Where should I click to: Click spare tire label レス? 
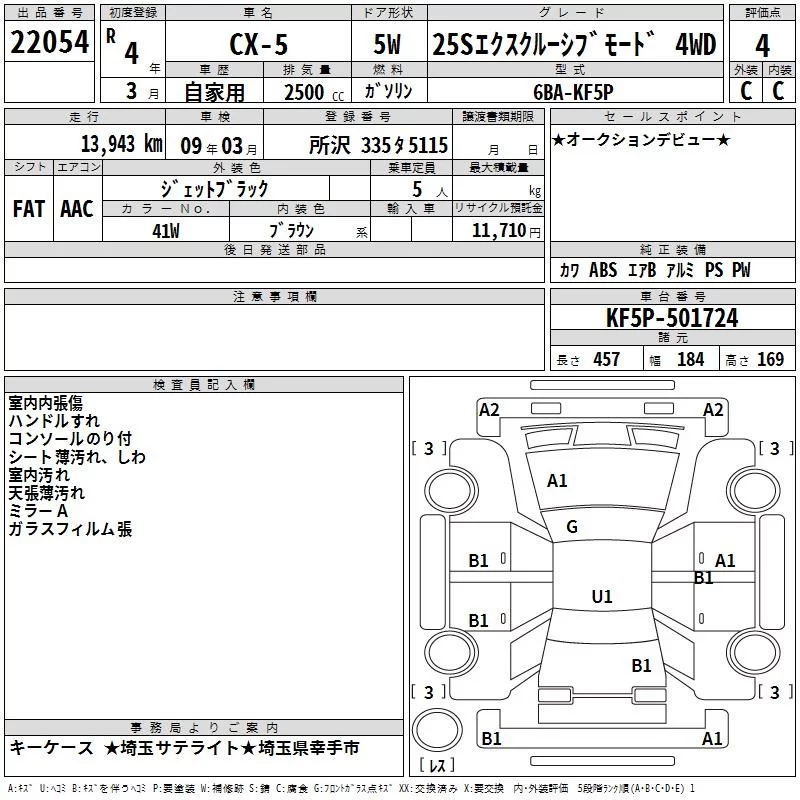[x=437, y=765]
